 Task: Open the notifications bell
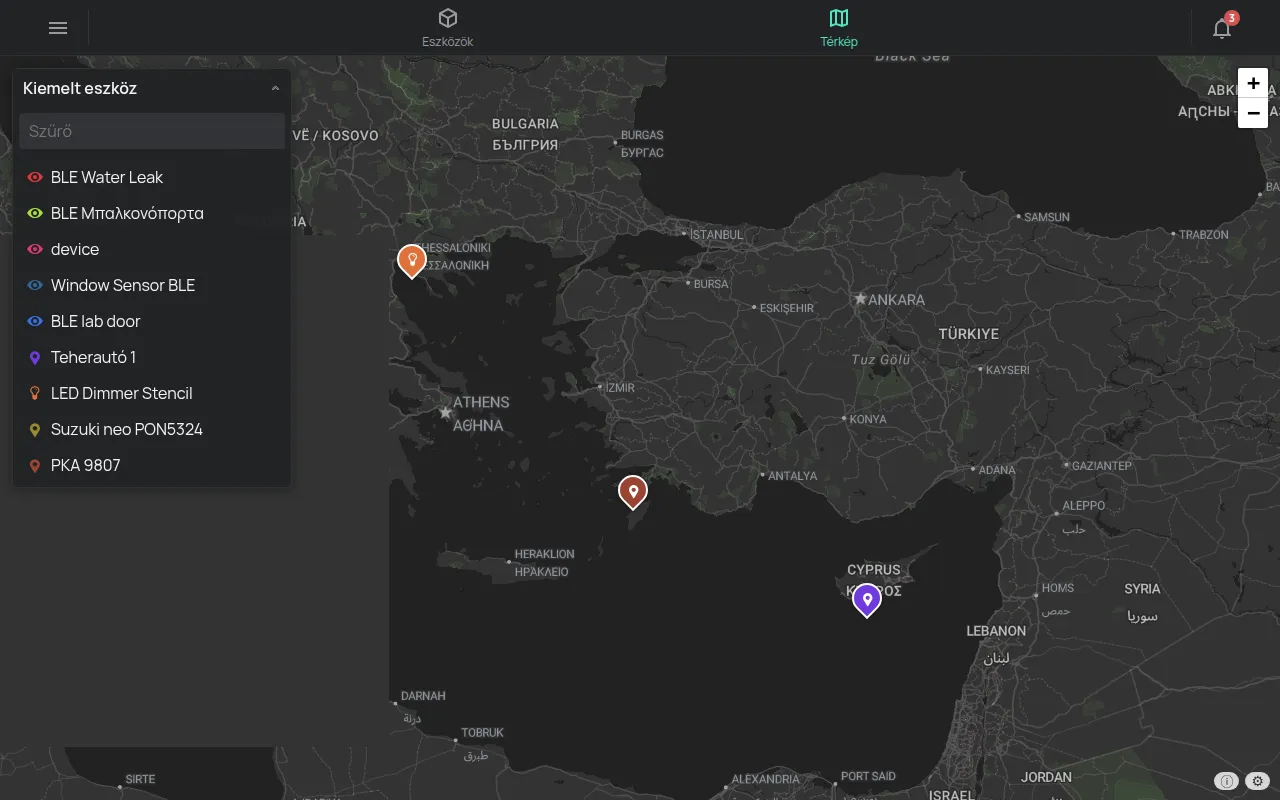[x=1222, y=28]
